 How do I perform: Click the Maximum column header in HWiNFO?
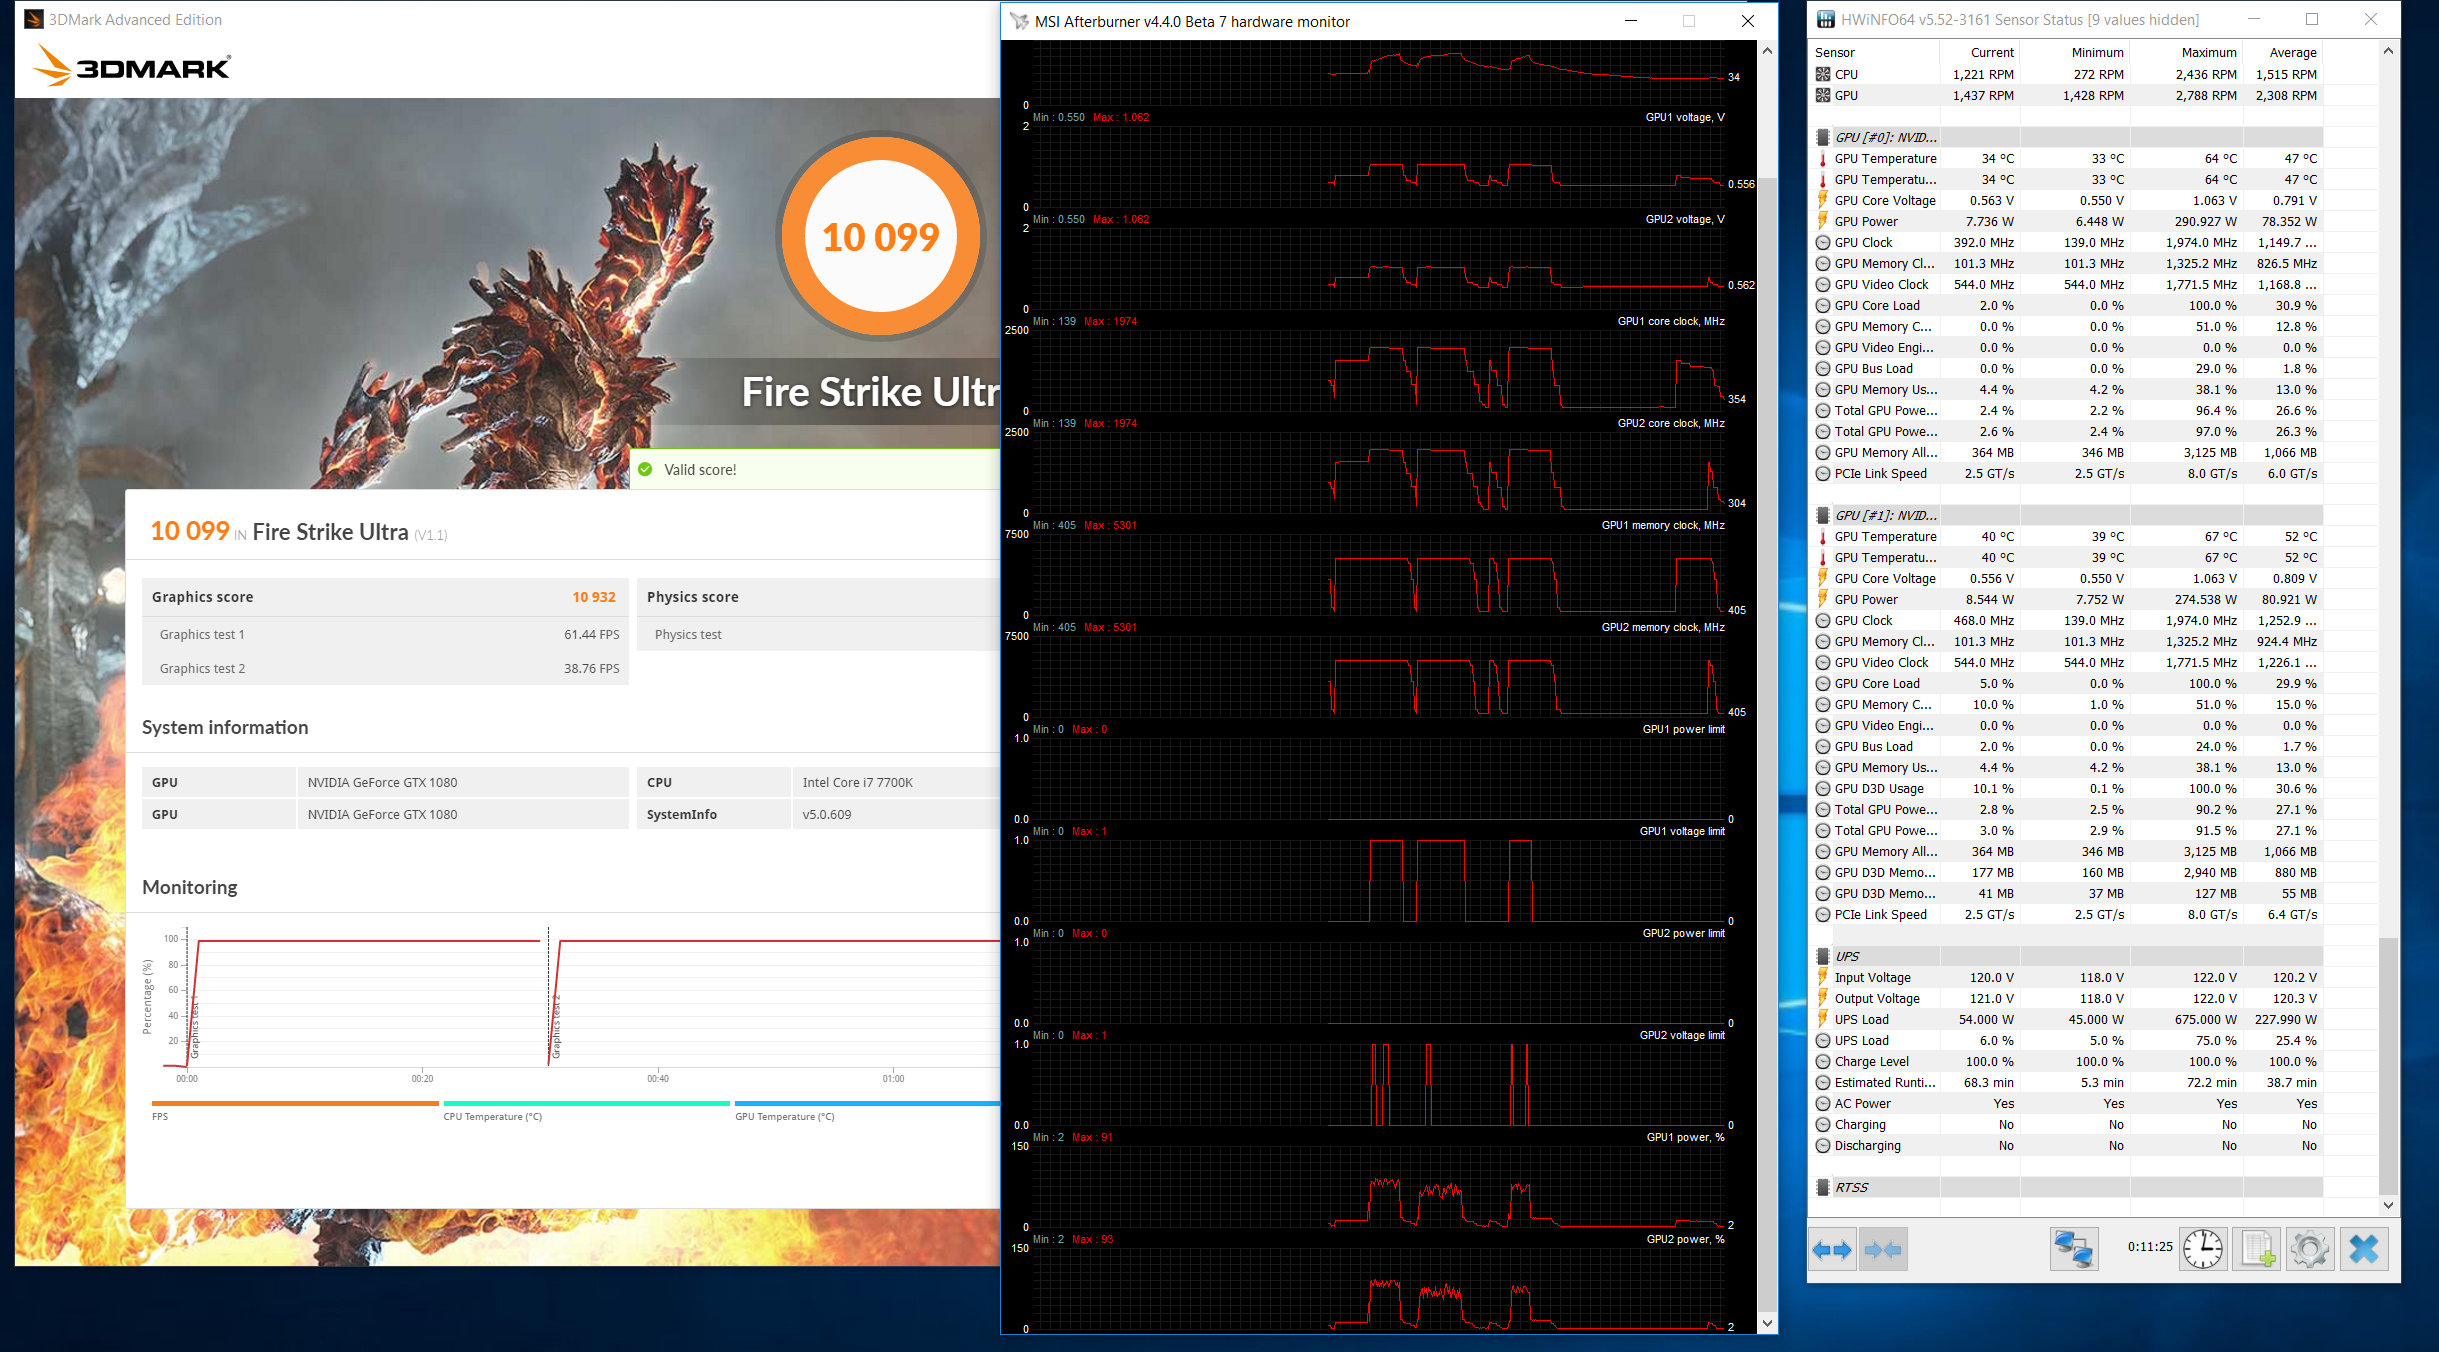tap(2208, 52)
